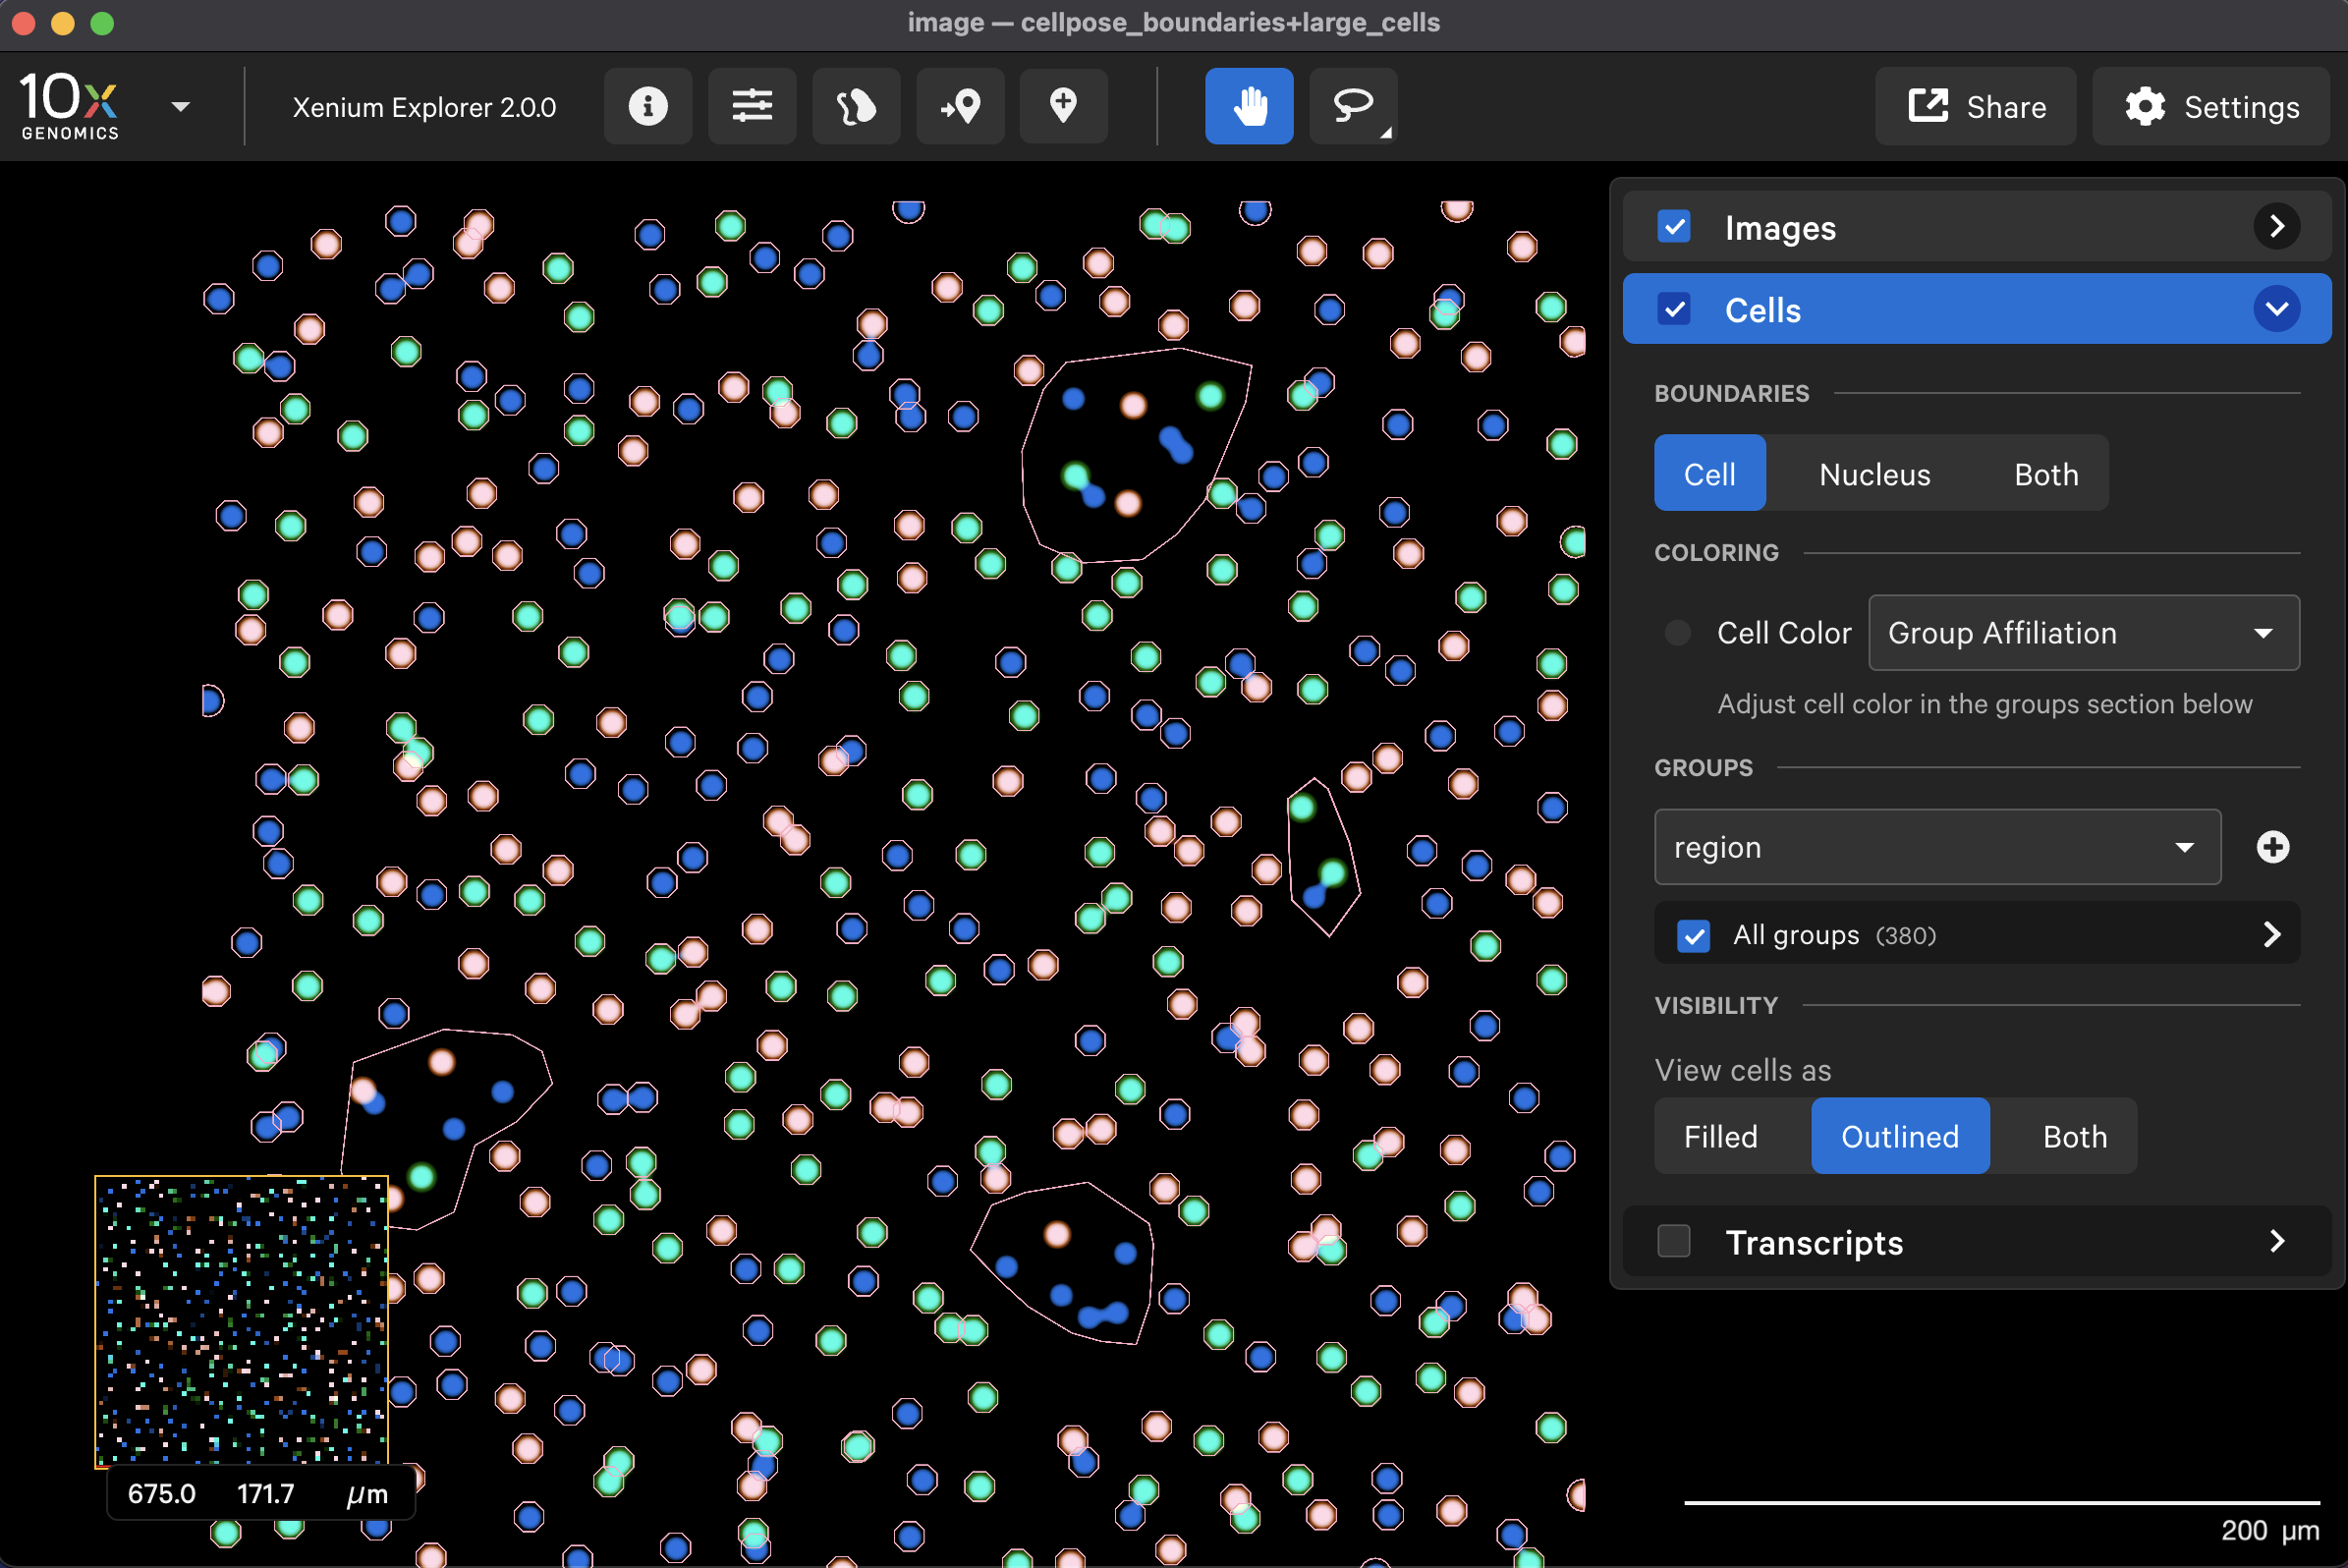Click the add location pin icon
The image size is (2348, 1568).
tap(1063, 106)
